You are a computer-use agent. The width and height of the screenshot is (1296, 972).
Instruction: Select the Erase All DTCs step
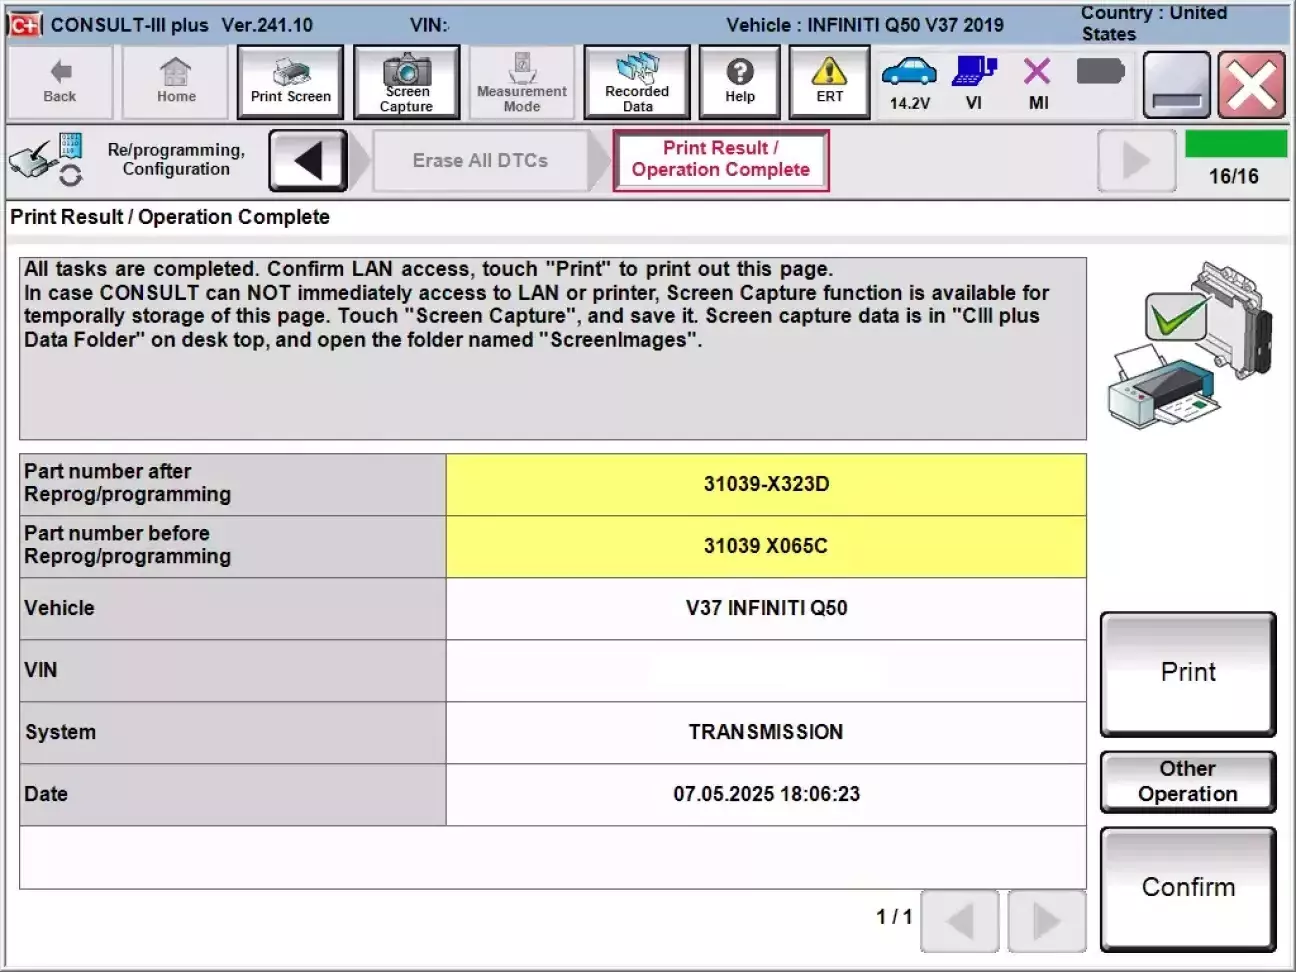tap(480, 160)
